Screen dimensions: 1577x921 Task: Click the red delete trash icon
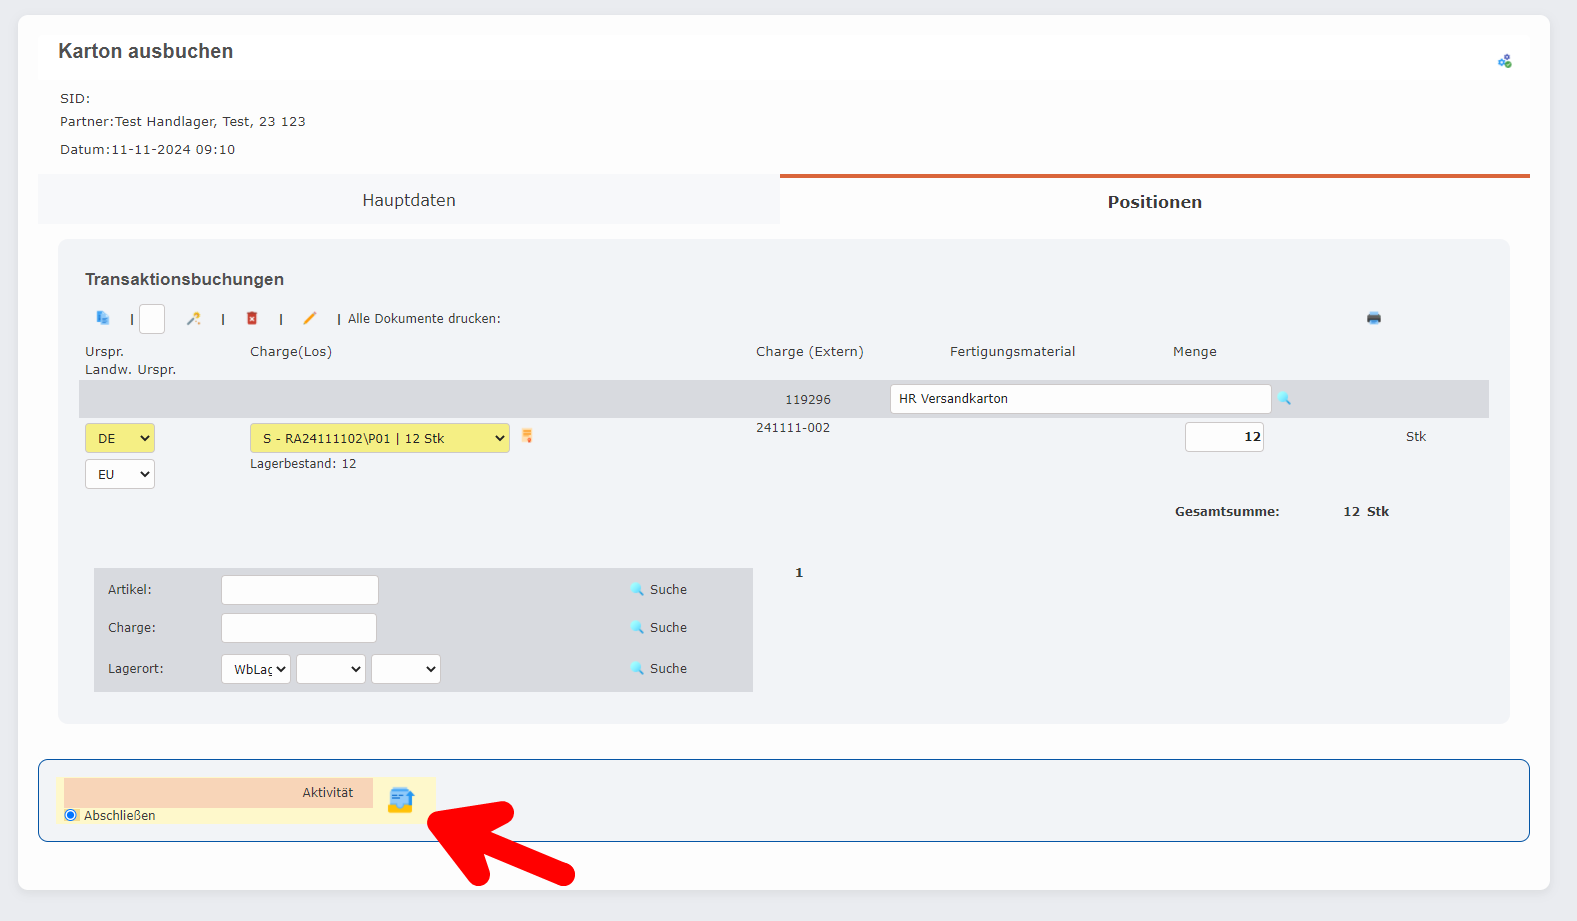(252, 318)
